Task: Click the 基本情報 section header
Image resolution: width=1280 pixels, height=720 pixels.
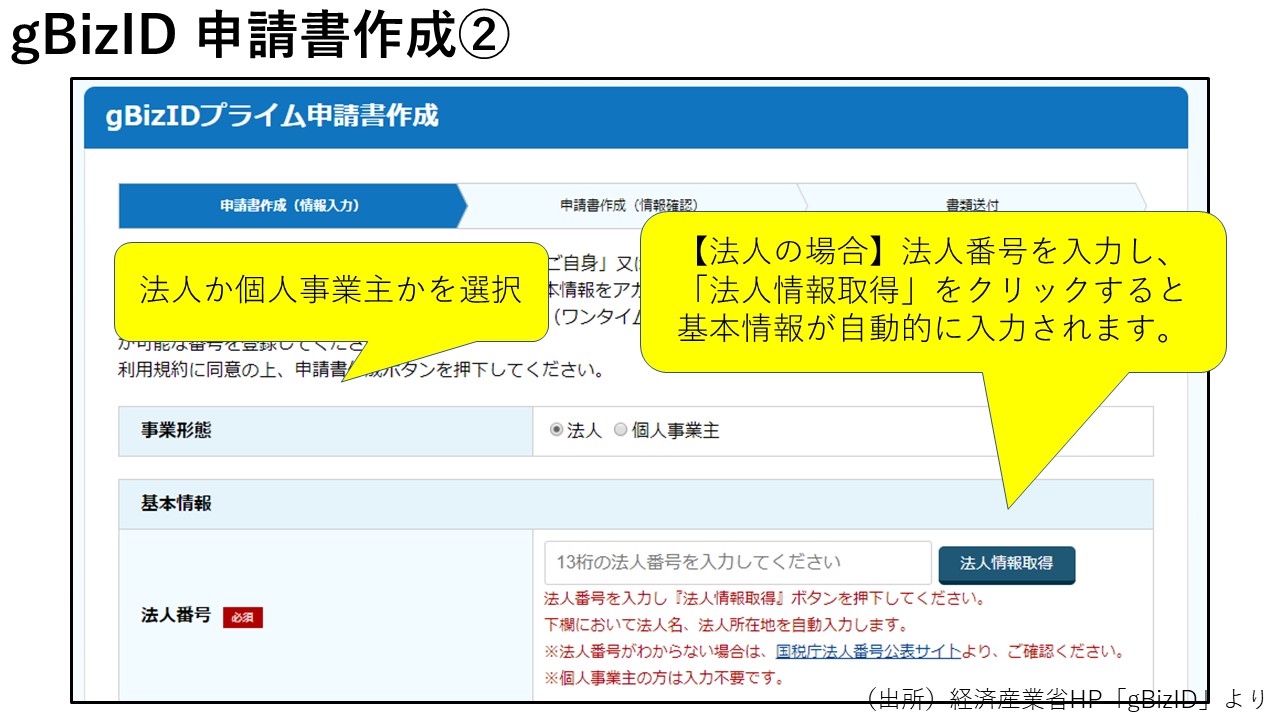Action: (176, 504)
